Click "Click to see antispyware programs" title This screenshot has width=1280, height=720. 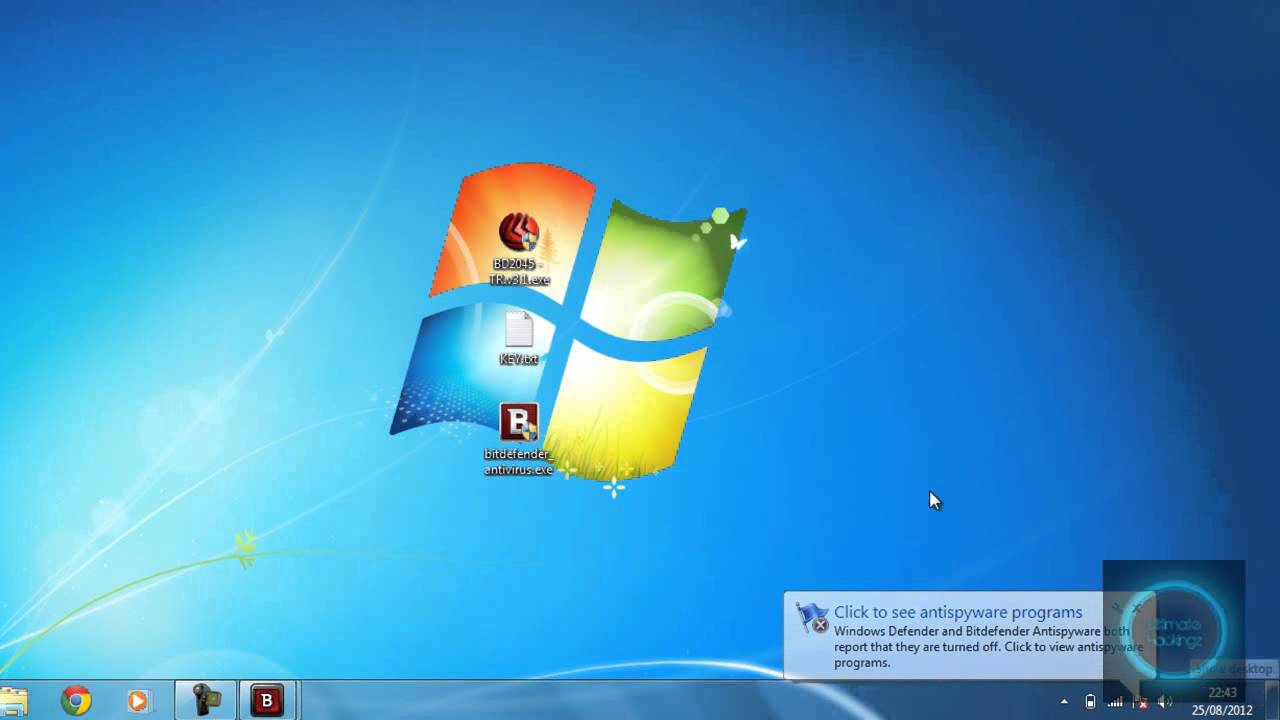(x=958, y=612)
